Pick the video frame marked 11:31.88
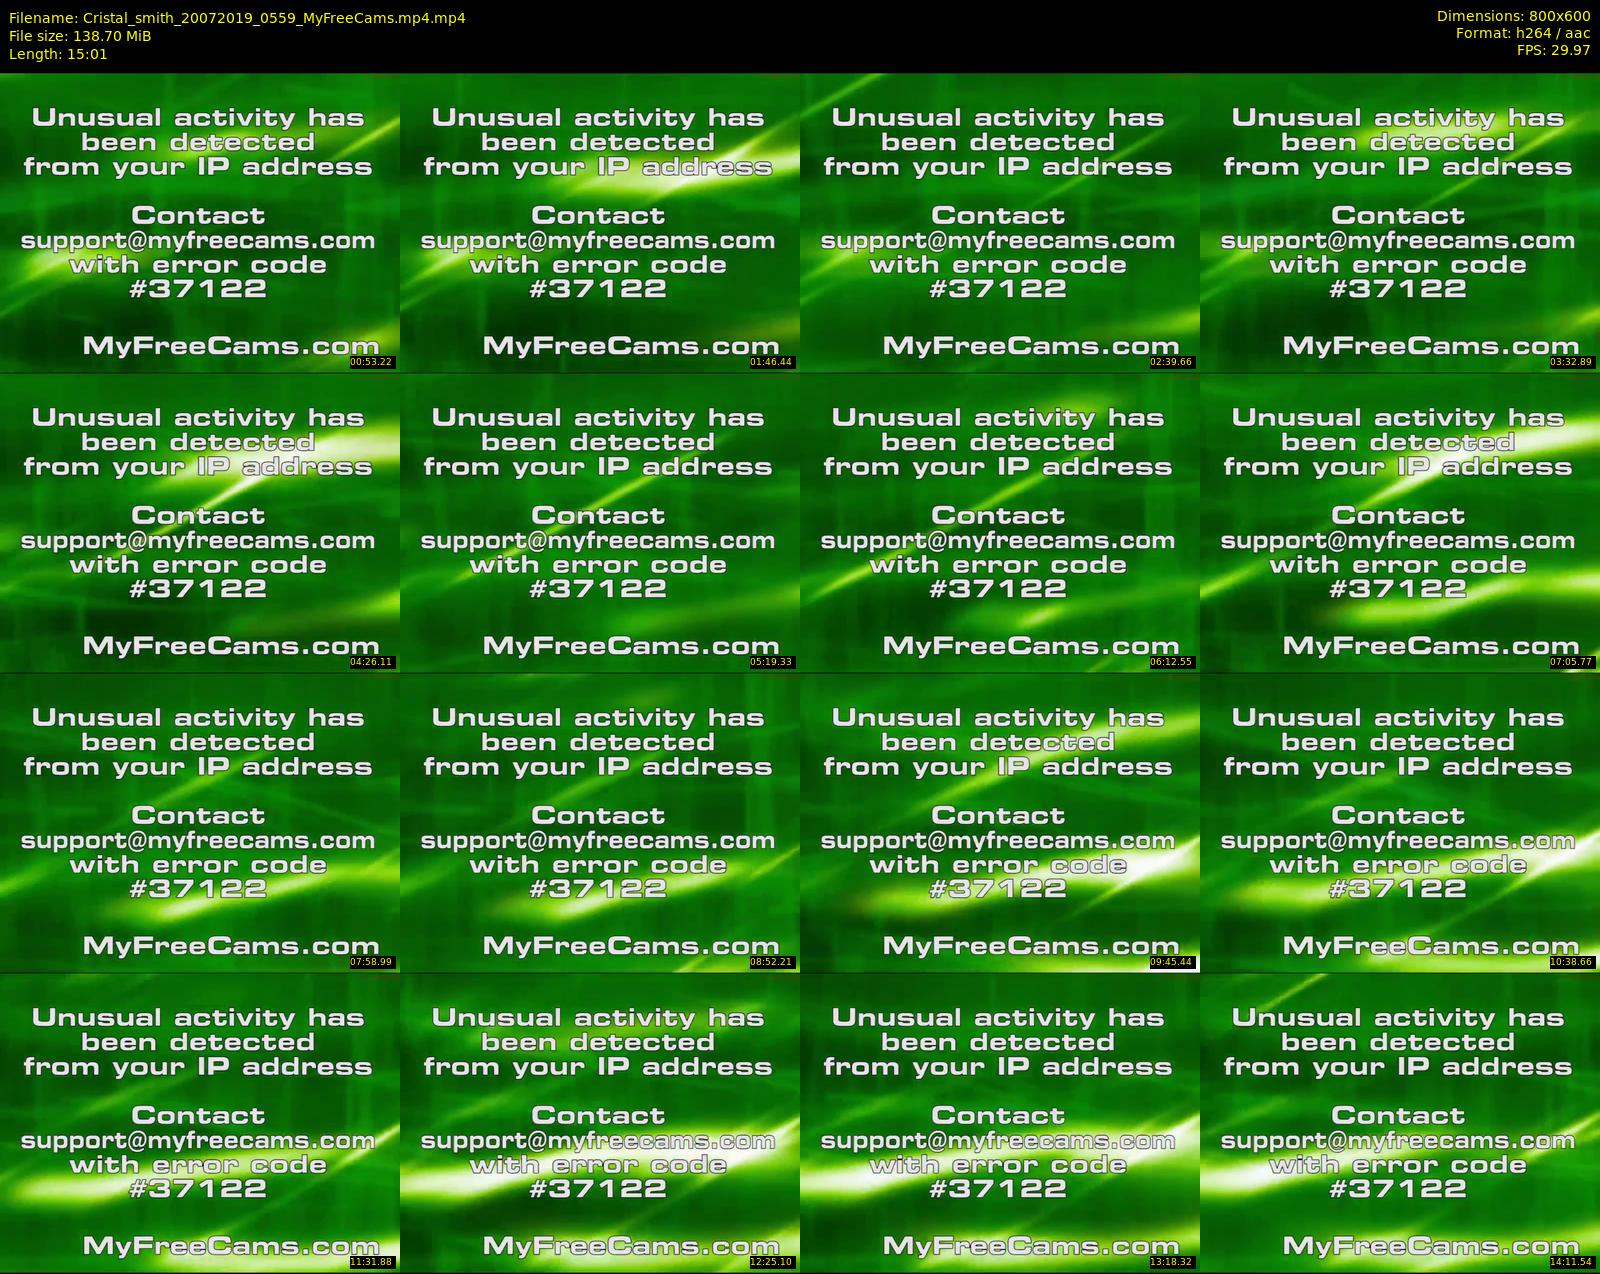Screen dimensions: 1600x1274 [199, 1122]
